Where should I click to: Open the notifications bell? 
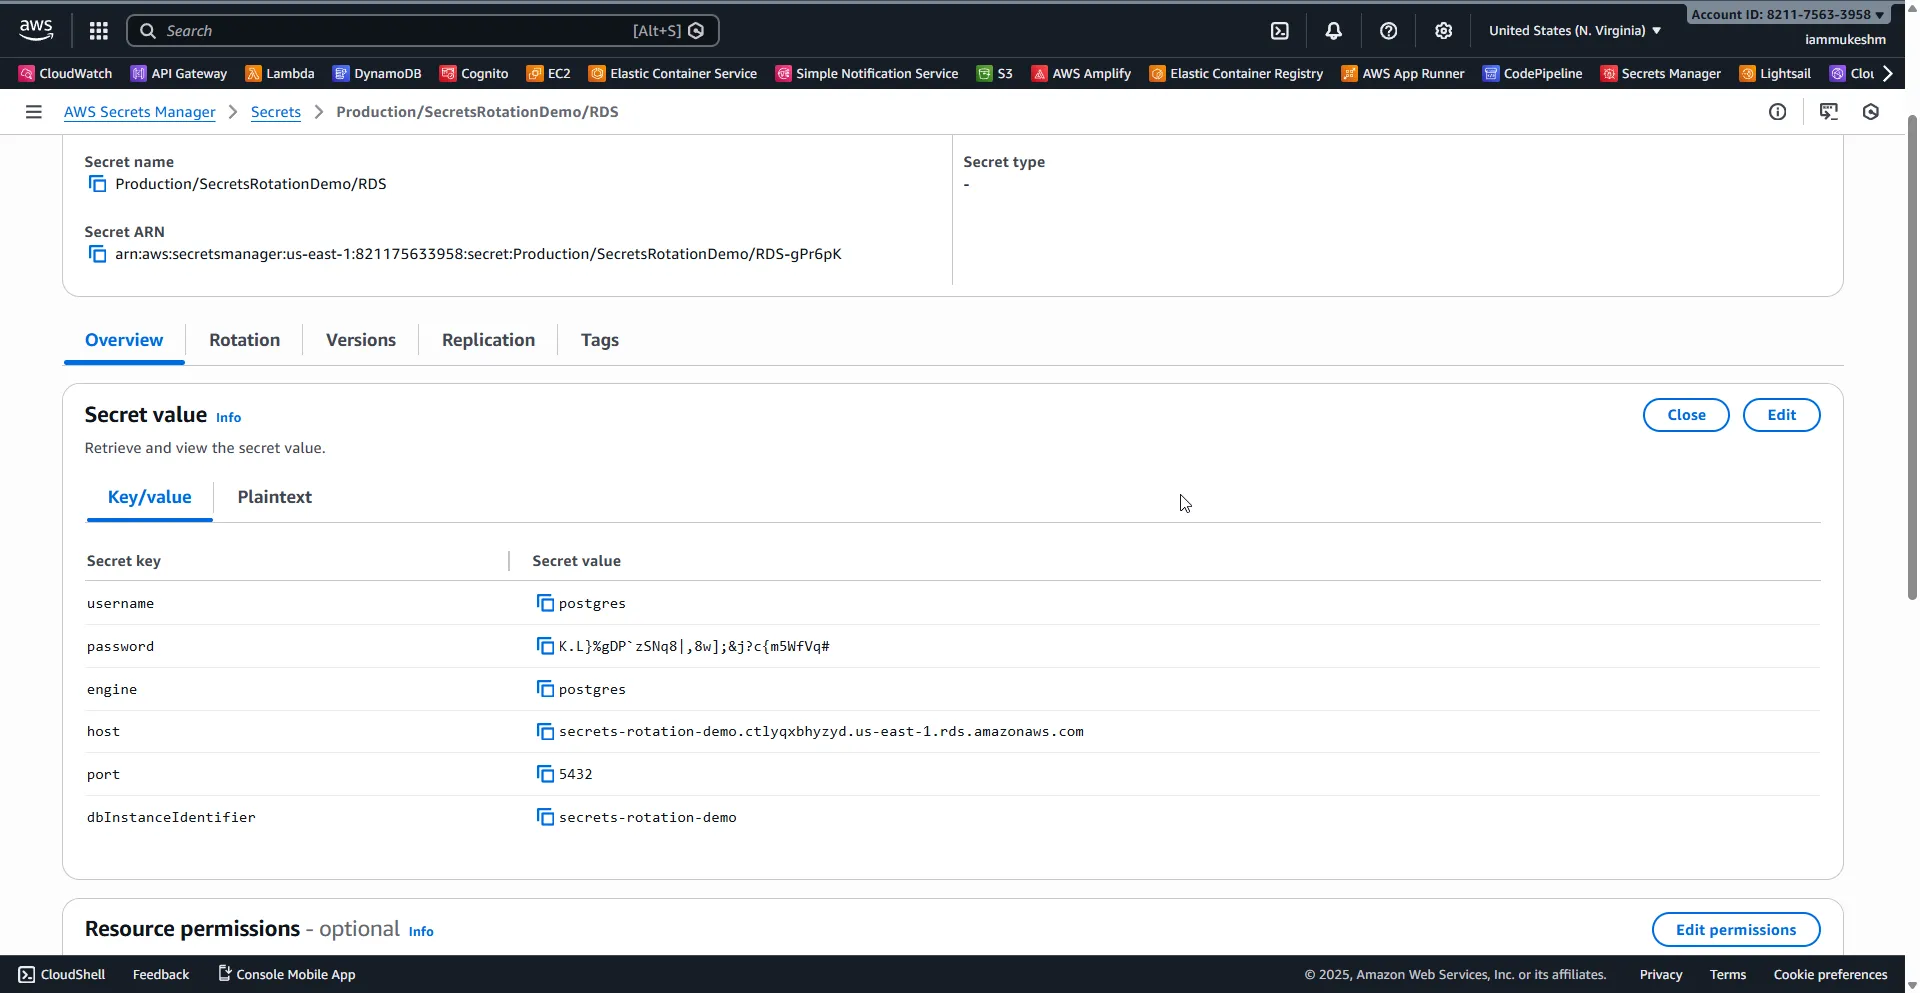coord(1333,31)
